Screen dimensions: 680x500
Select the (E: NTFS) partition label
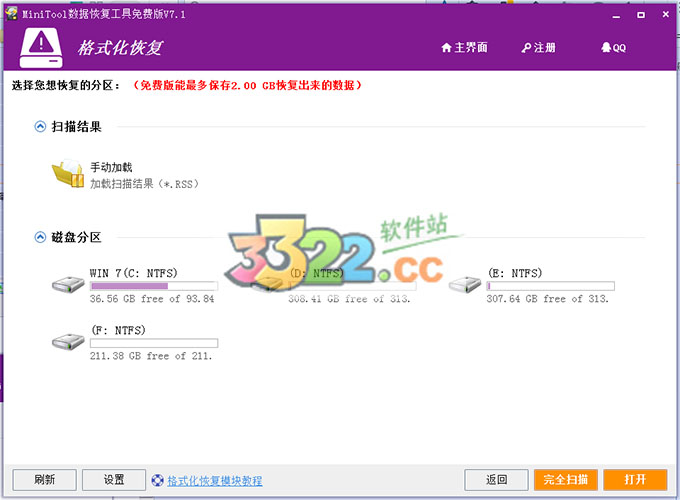[x=515, y=273]
